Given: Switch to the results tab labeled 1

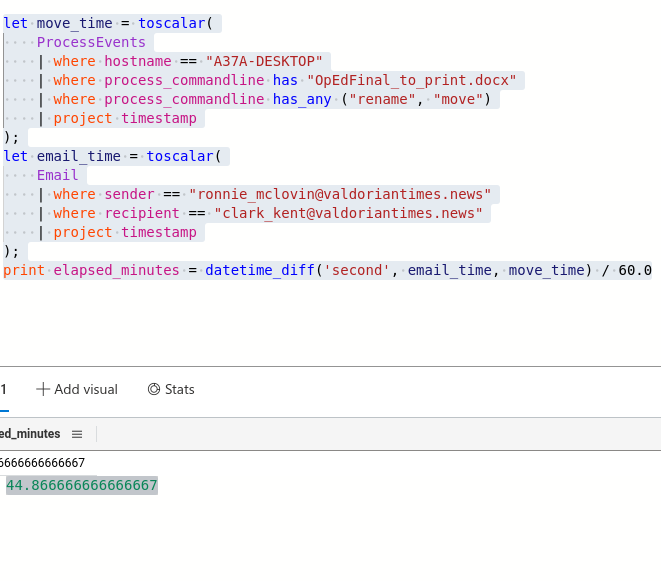Looking at the screenshot, I should [x=4, y=390].
